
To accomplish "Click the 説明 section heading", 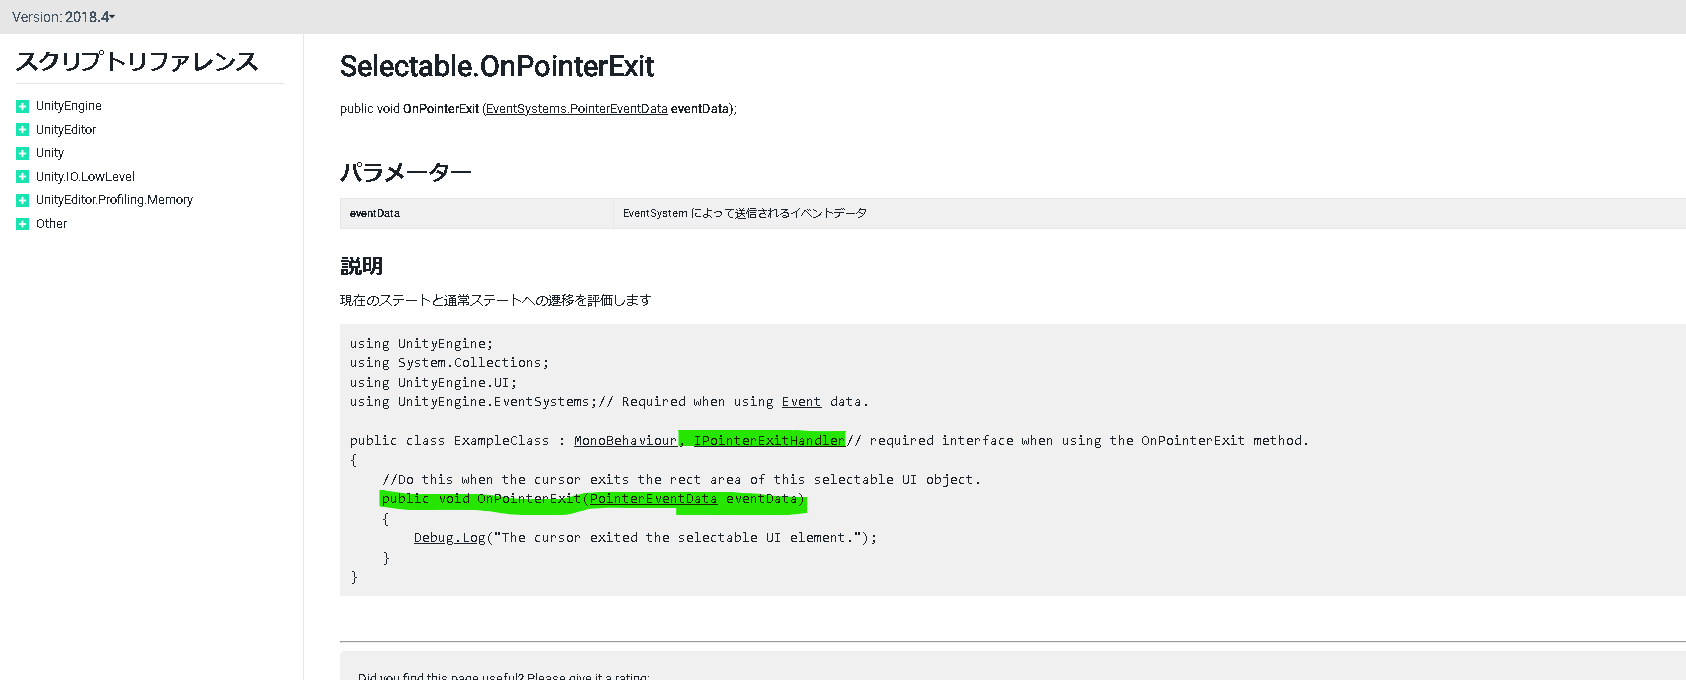I will click(361, 266).
